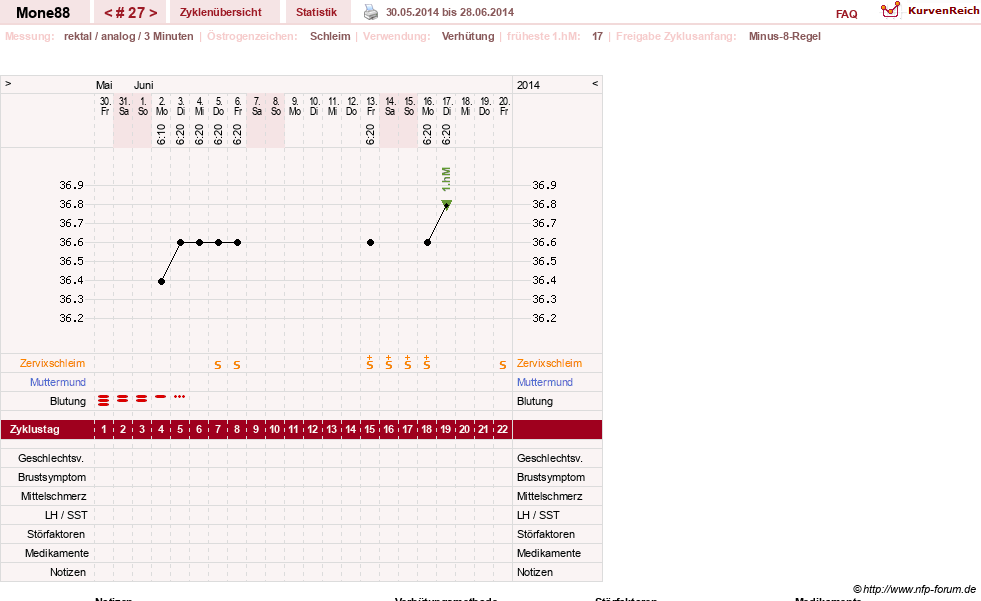The height and width of the screenshot is (601, 981).
Task: Click the right Zervixschleim row label
Action: [x=549, y=363]
